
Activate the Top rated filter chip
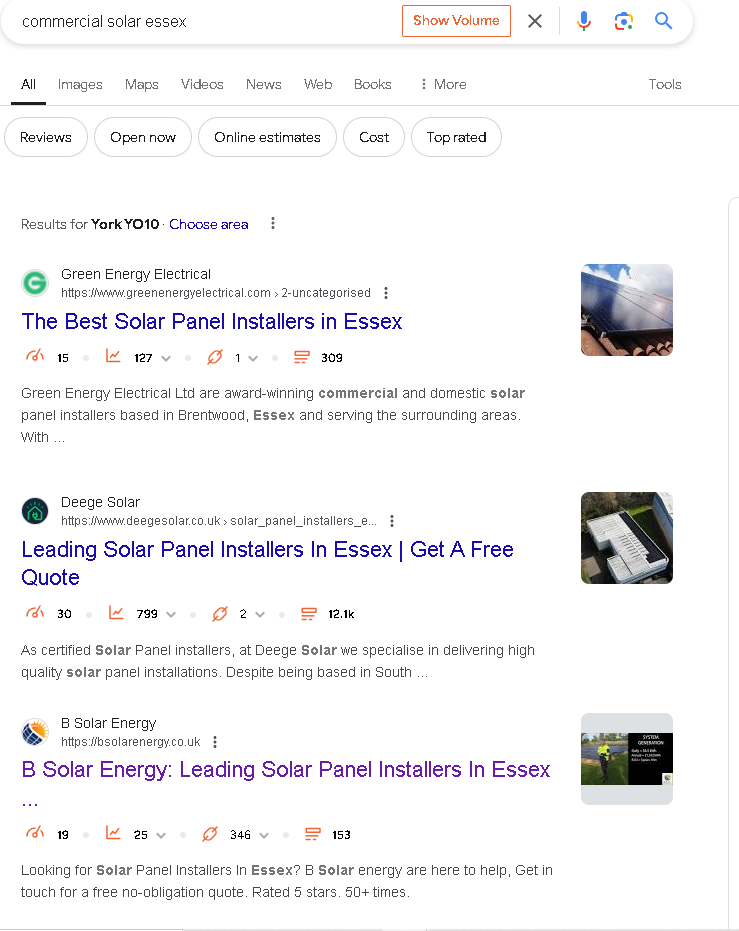tap(456, 137)
